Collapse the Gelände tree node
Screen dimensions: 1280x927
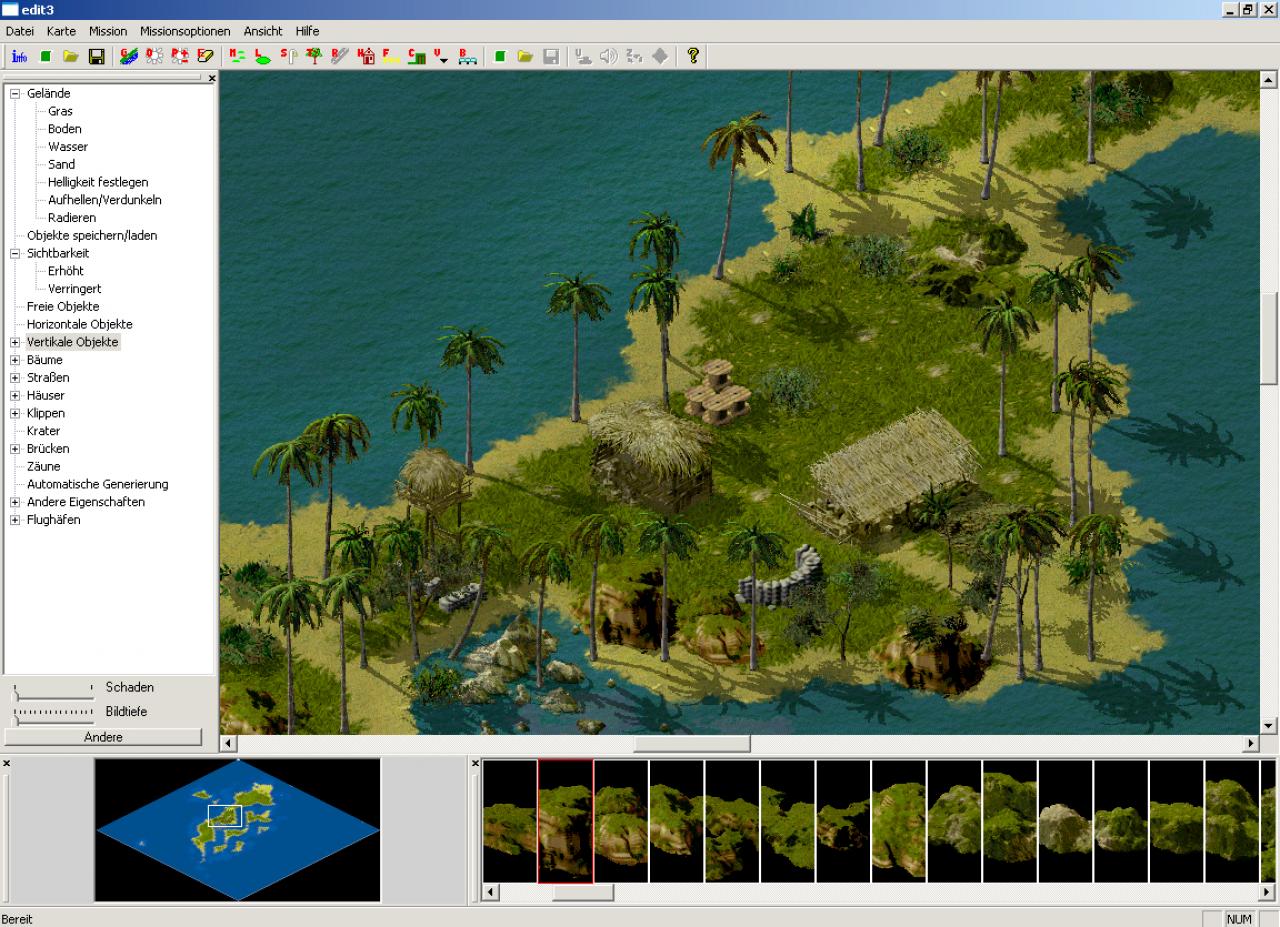click(x=15, y=94)
